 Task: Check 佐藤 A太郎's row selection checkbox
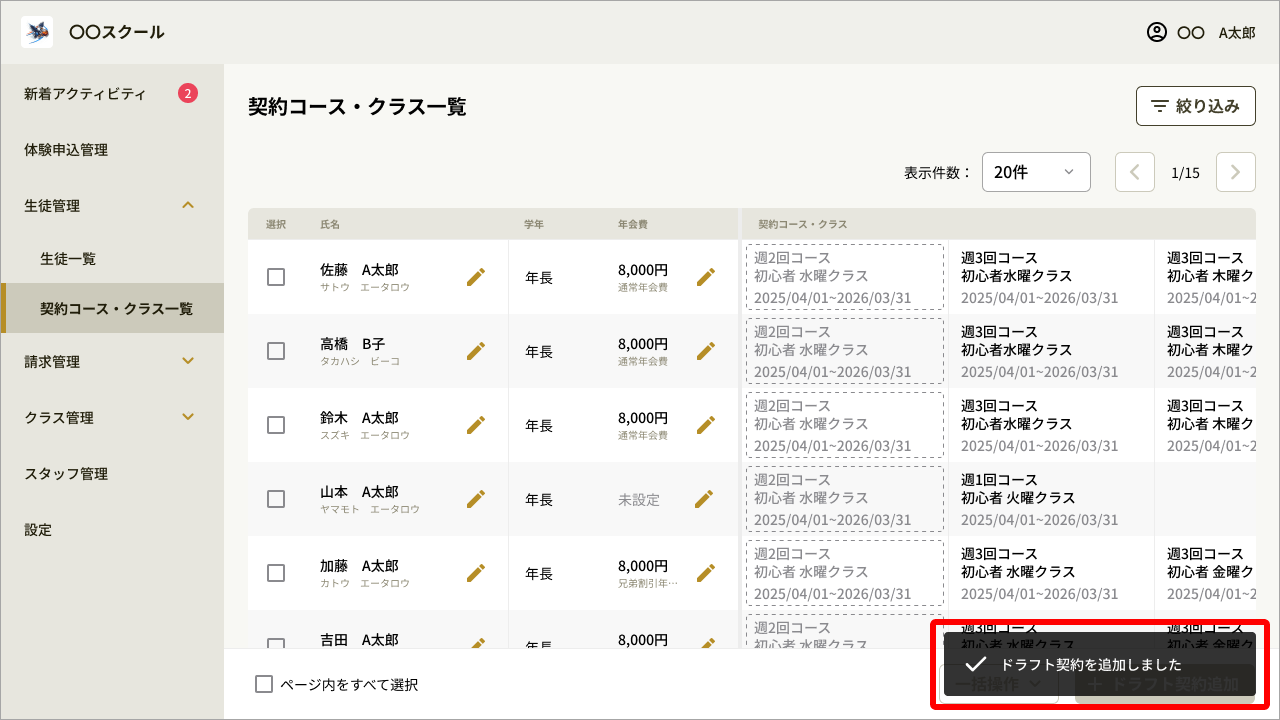click(x=276, y=277)
